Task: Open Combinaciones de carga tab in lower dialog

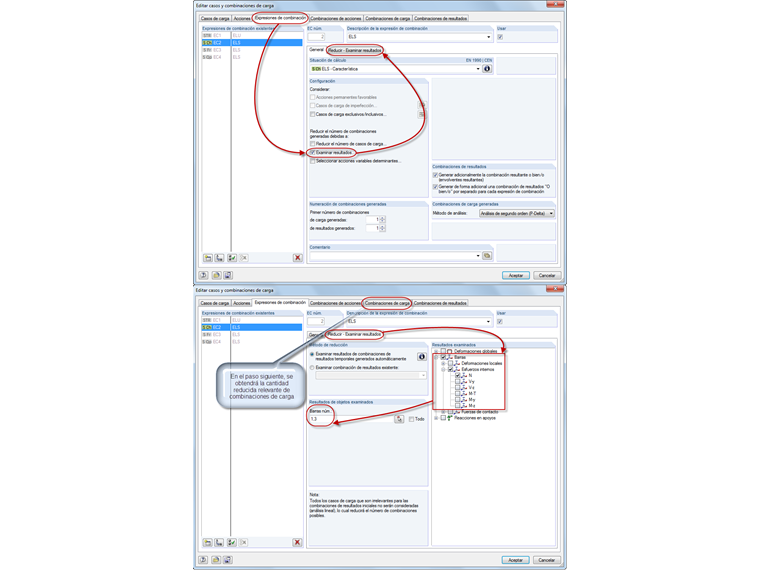Action: pyautogui.click(x=387, y=303)
